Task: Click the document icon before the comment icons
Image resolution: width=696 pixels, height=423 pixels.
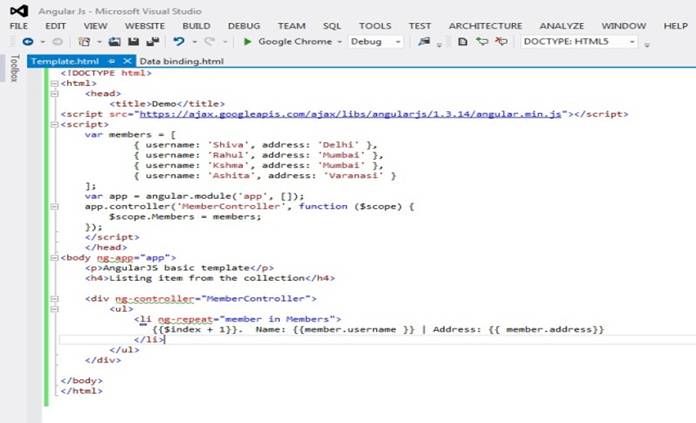Action: (x=463, y=42)
